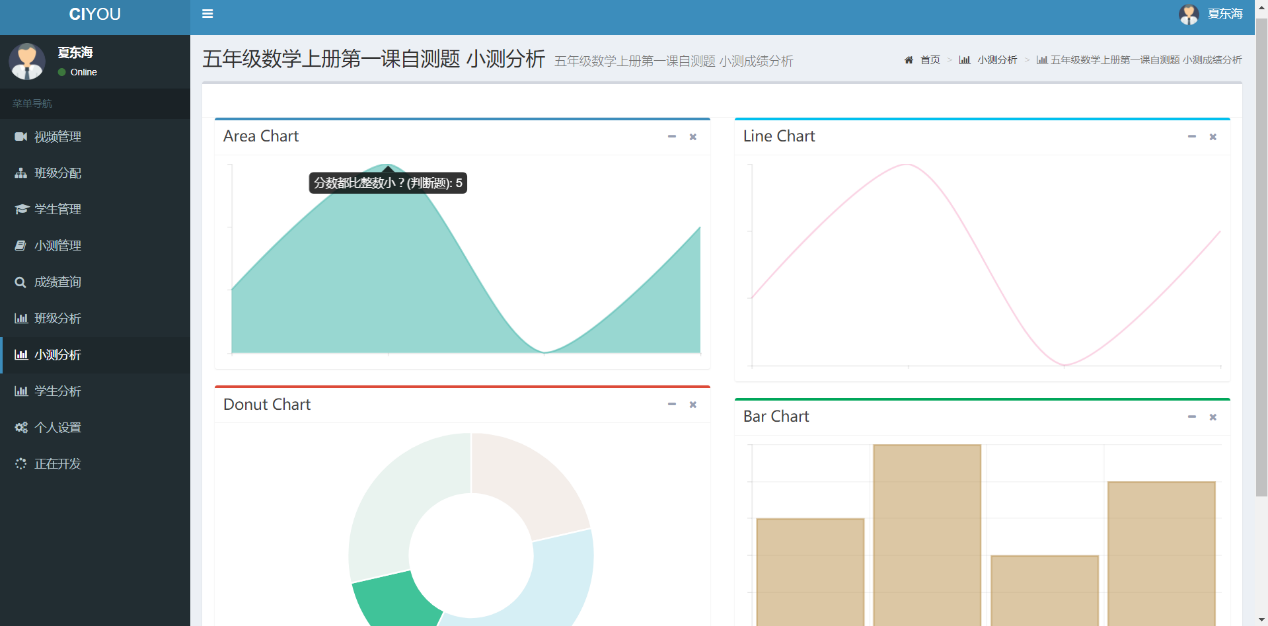Click the username 夏东海 in the sidebar

(75, 52)
